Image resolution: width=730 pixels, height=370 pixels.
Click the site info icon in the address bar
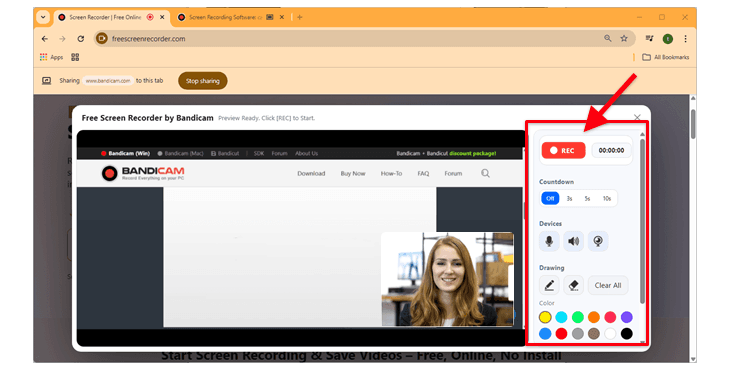(x=102, y=39)
